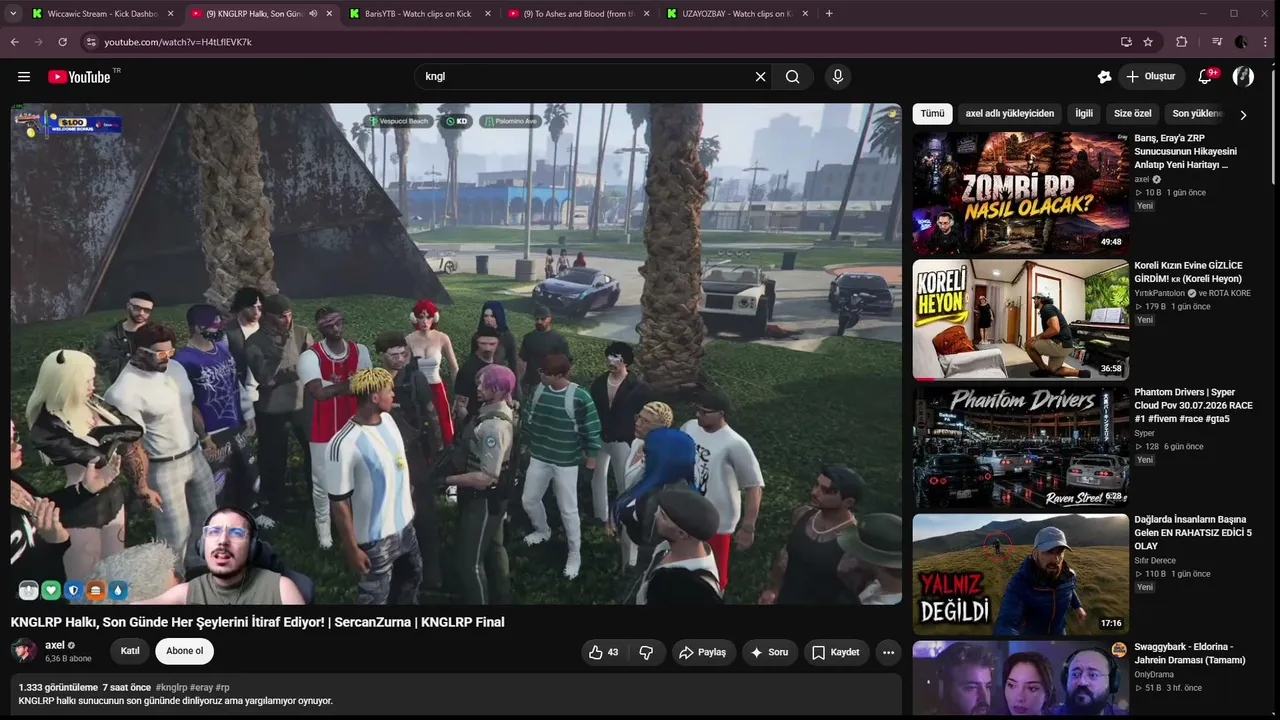Like the video with thumbs up
The height and width of the screenshot is (720, 1280).
[x=603, y=652]
